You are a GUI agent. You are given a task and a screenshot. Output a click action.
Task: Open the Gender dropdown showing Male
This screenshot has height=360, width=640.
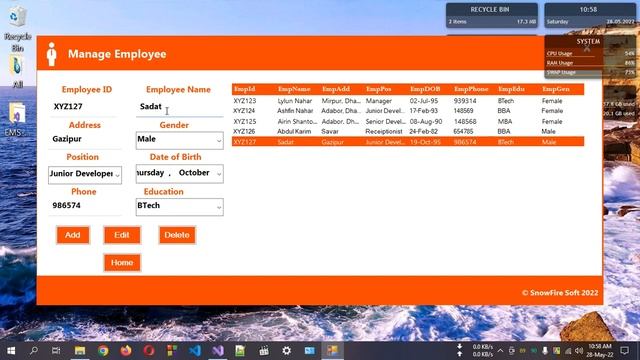tap(180, 140)
